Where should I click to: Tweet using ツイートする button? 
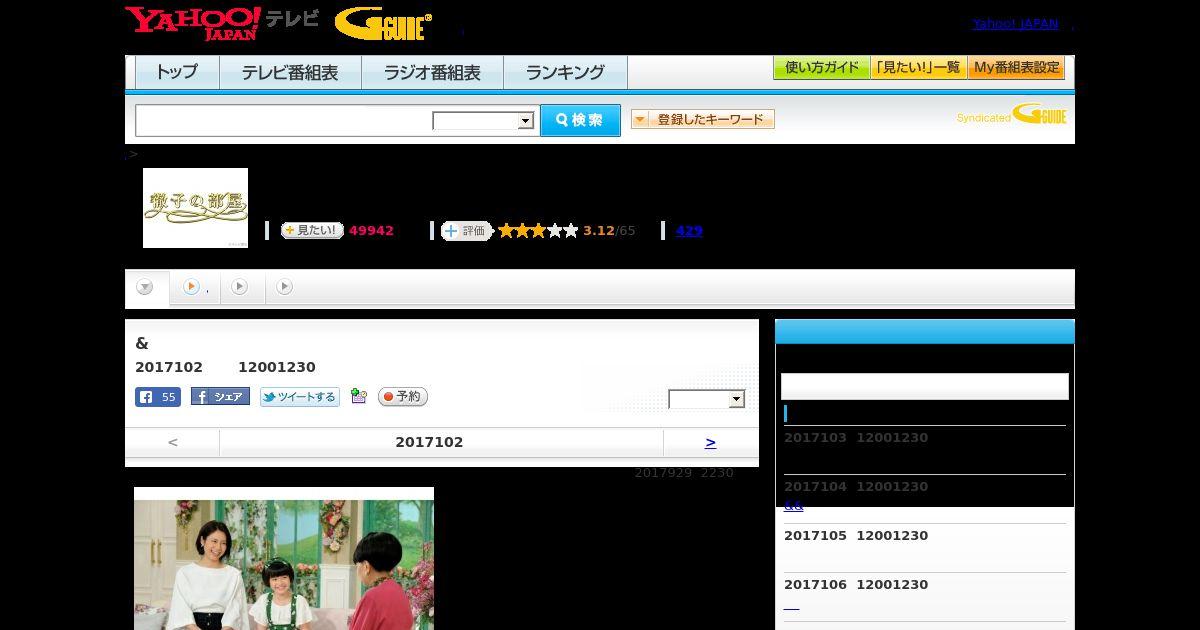point(300,397)
